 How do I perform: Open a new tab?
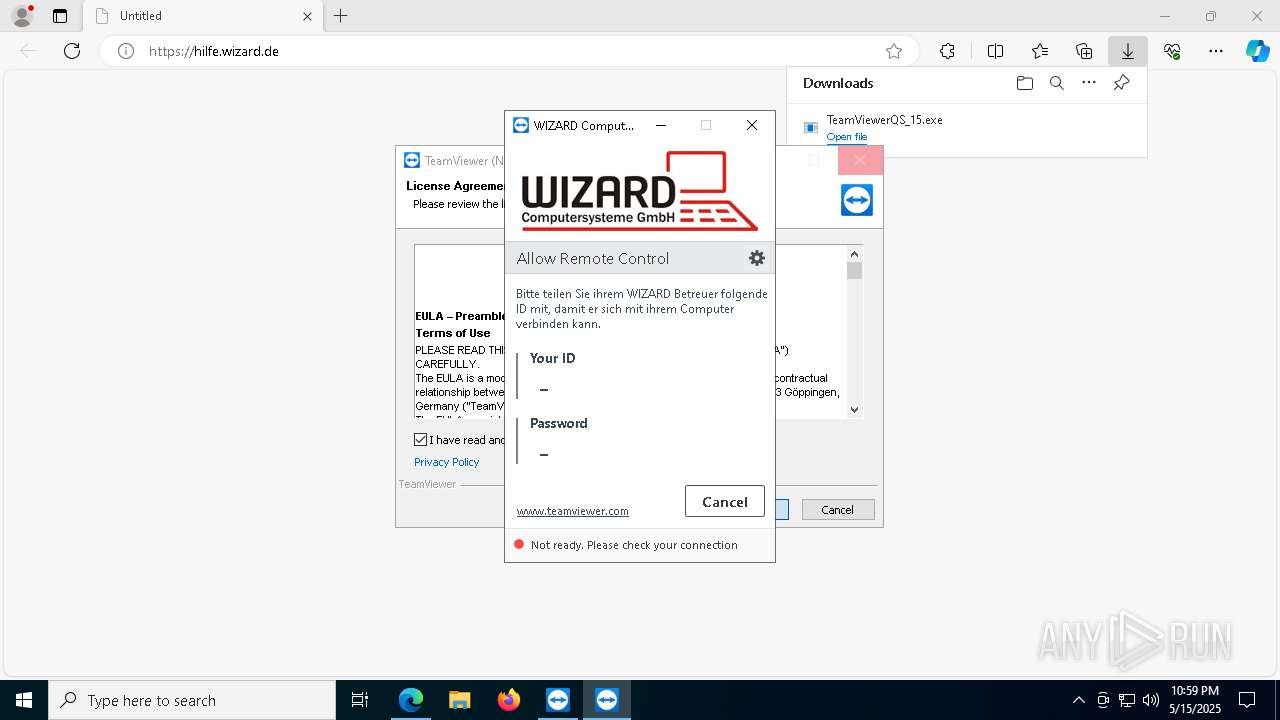pos(341,16)
